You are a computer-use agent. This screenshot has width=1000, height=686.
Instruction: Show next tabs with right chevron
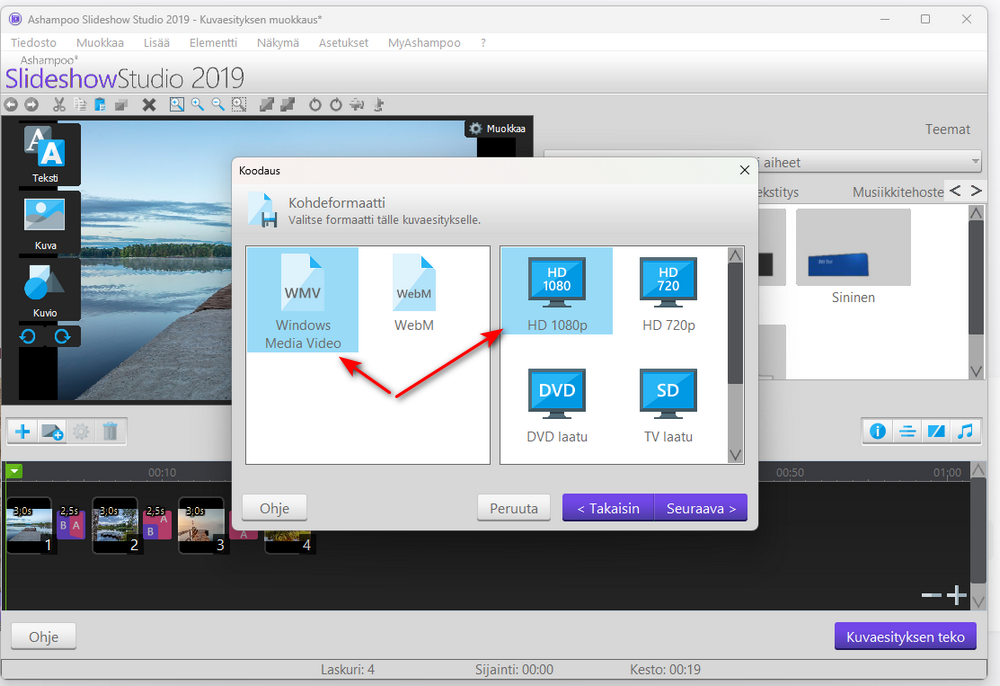coord(976,191)
